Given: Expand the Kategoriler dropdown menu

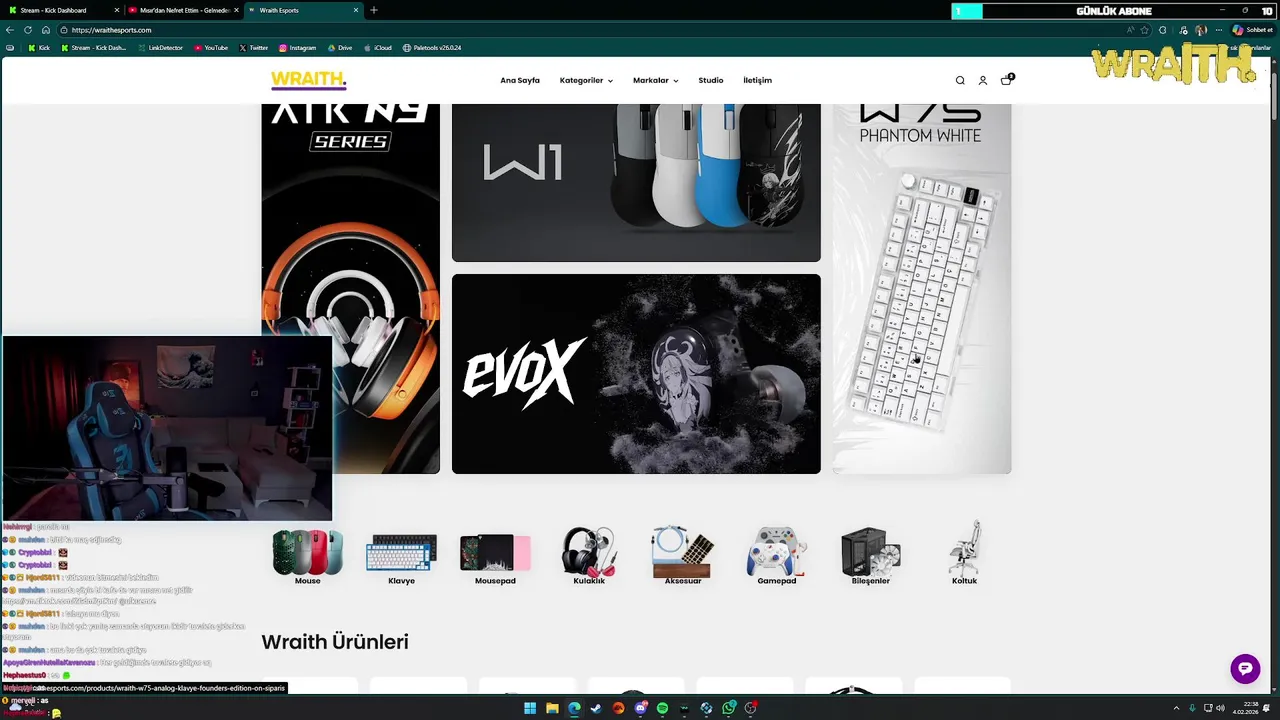Looking at the screenshot, I should (586, 80).
